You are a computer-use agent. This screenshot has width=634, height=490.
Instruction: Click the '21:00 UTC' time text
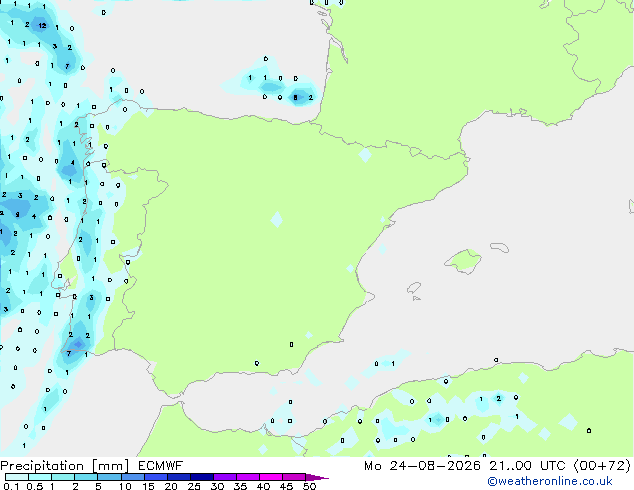pyautogui.click(x=527, y=465)
